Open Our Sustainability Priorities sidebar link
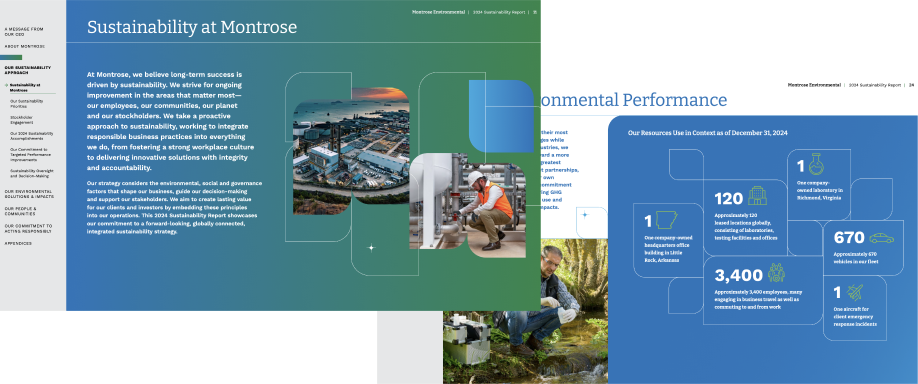Viewport: 918px width, 384px height. 27,104
